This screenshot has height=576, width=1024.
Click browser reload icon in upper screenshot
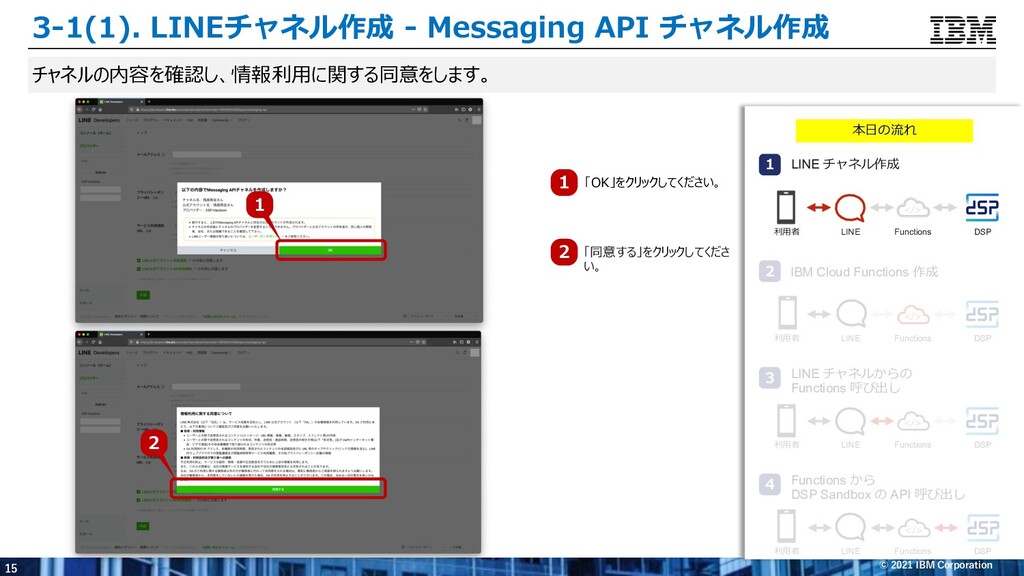click(x=93, y=110)
